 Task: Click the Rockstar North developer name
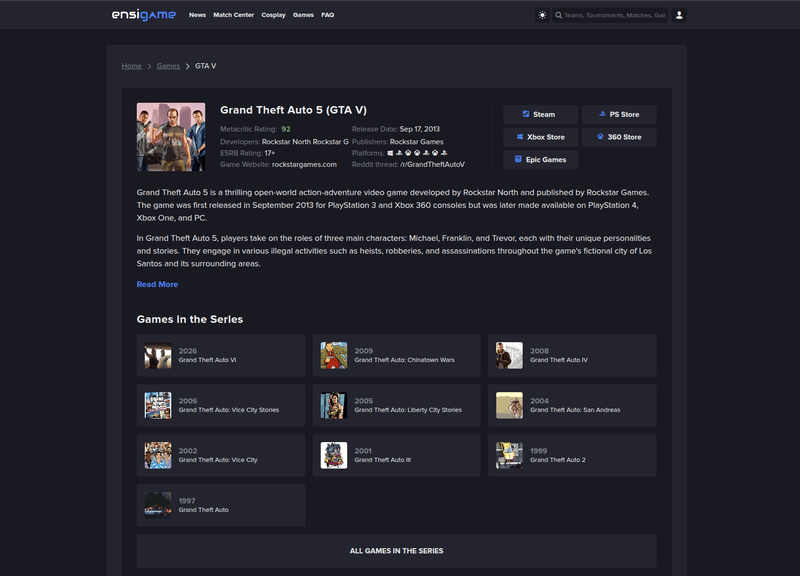point(286,142)
